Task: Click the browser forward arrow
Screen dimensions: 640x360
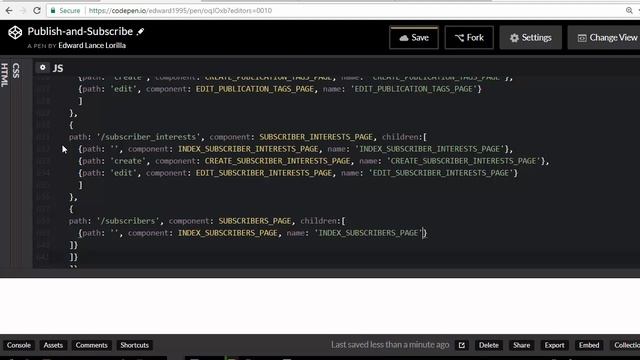Action: coord(23,11)
